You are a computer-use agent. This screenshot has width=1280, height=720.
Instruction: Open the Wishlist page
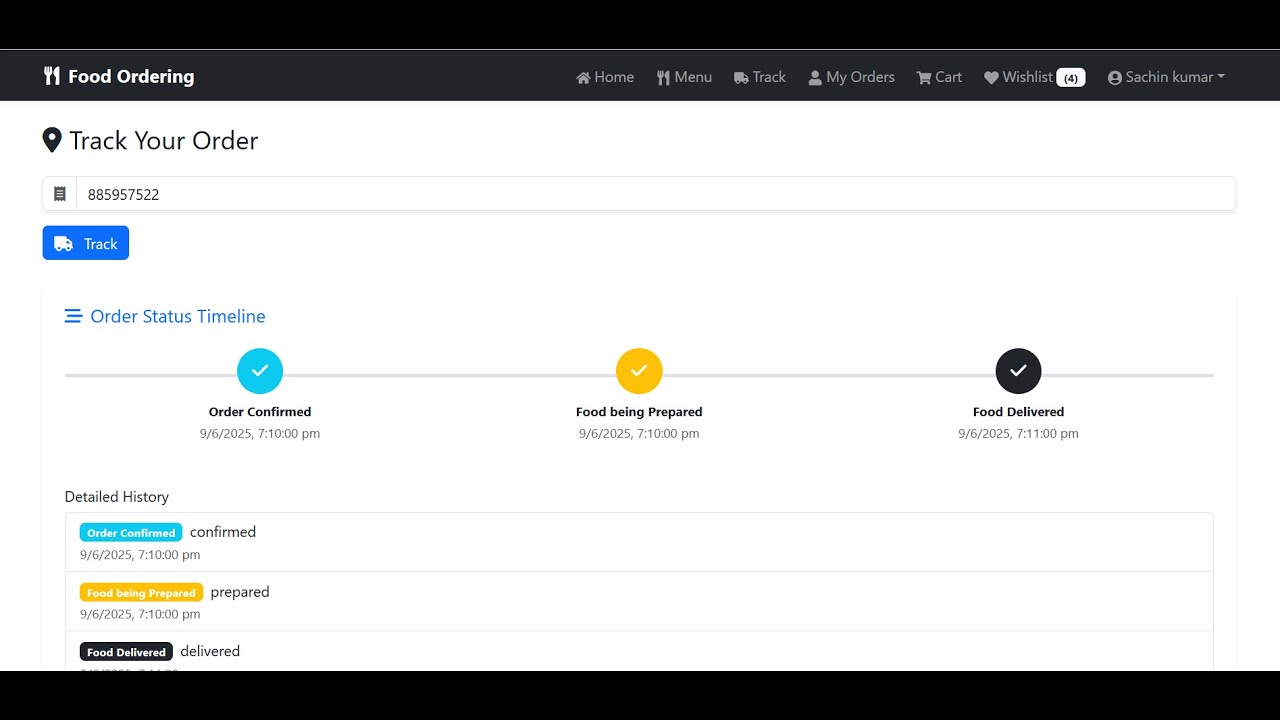(x=1034, y=77)
